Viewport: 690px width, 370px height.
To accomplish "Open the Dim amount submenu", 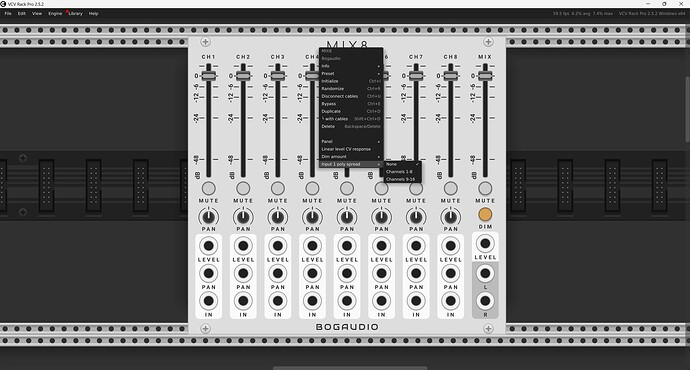I will tap(351, 157).
